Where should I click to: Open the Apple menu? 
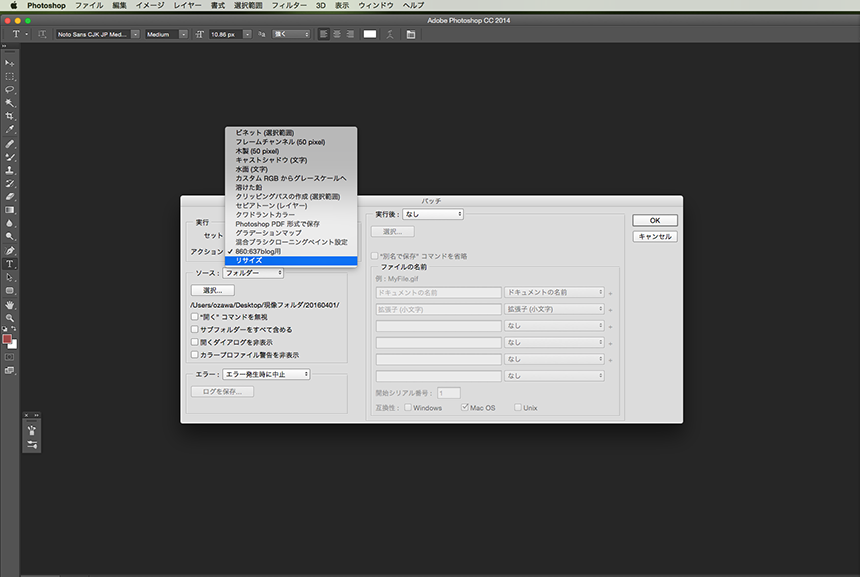point(14,5)
